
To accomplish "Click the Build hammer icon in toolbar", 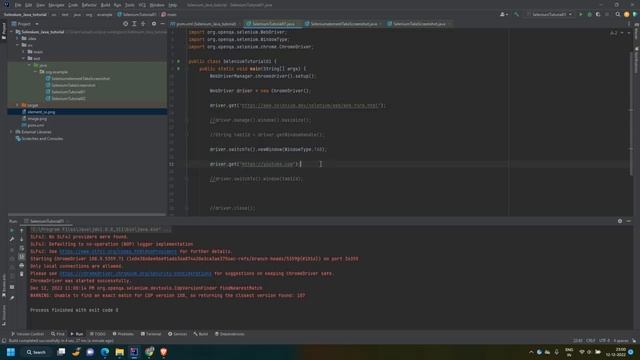I will (517, 14).
